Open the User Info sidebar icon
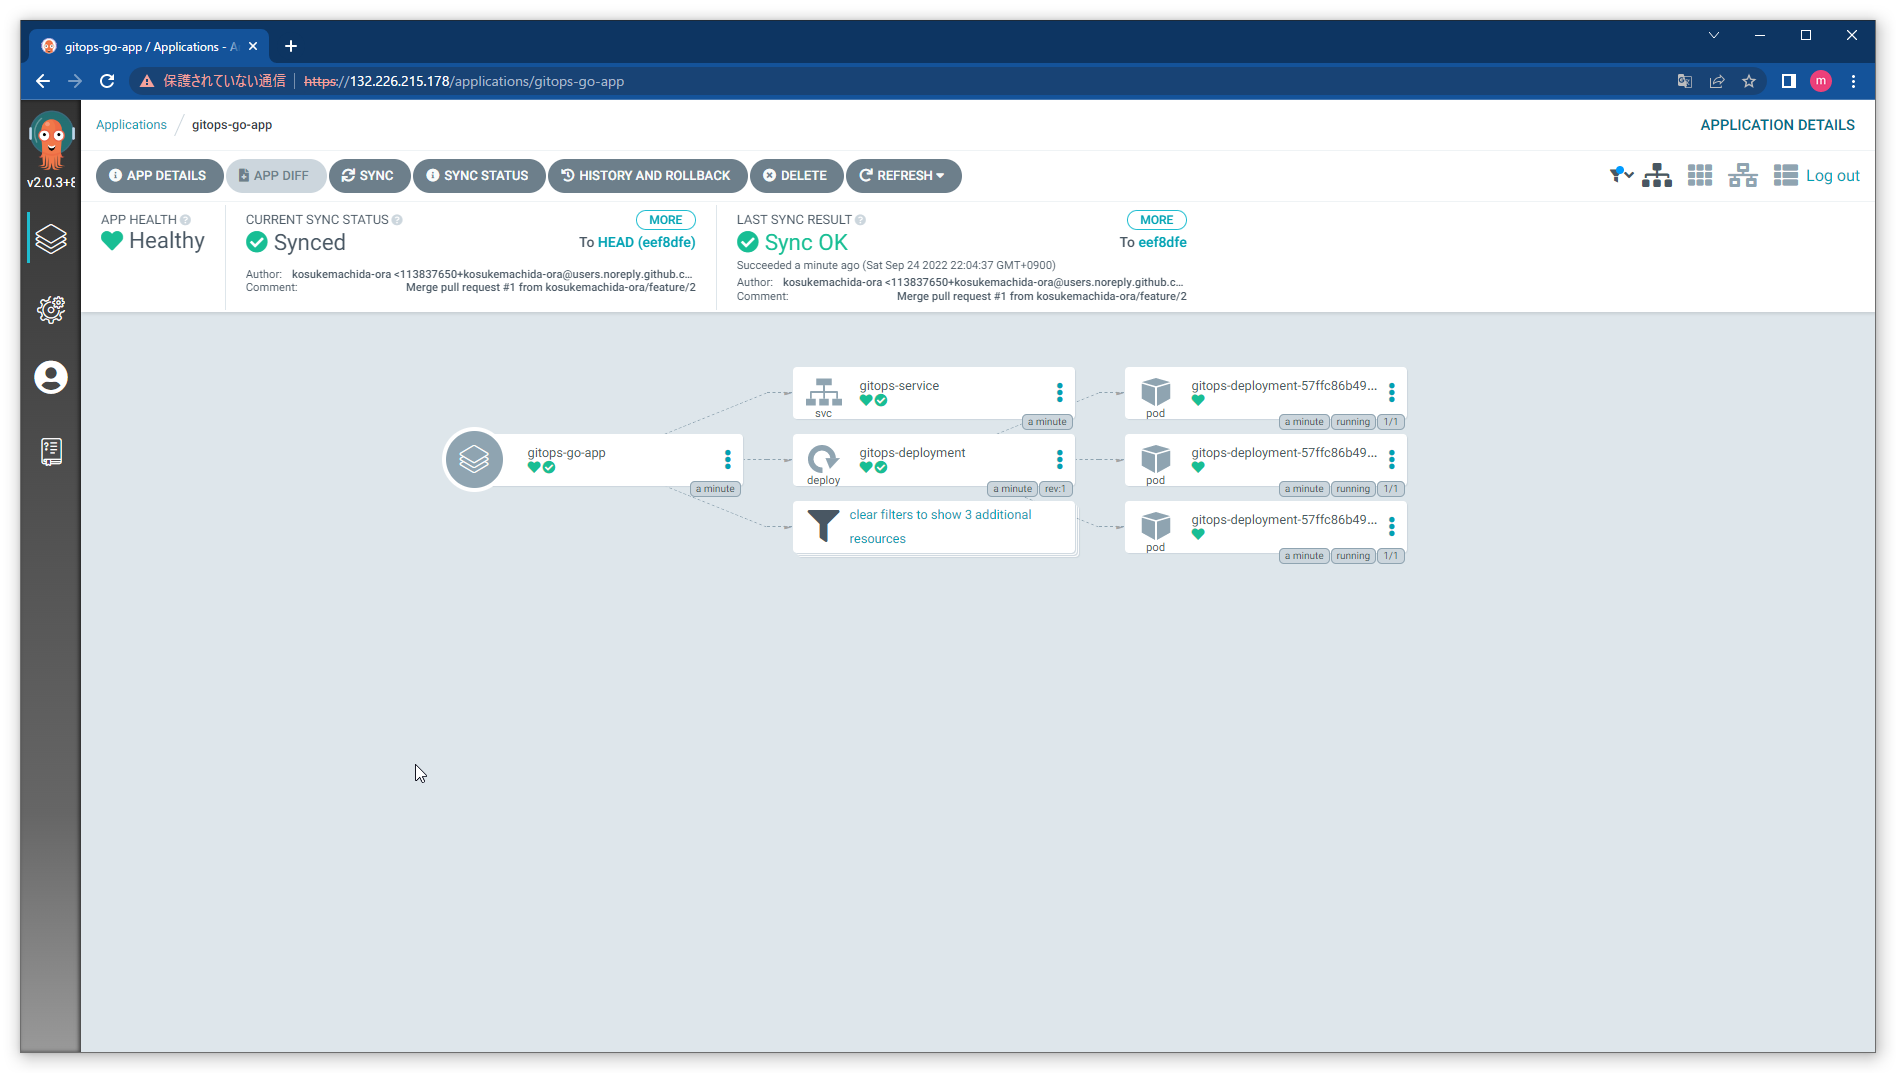This screenshot has height=1073, width=1896. 51,378
